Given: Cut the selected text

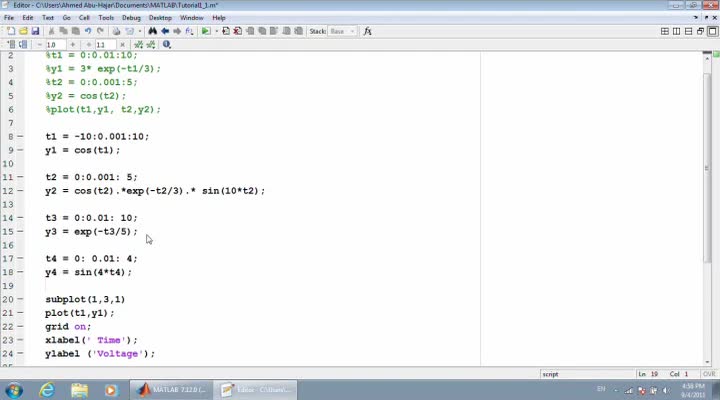Looking at the screenshot, I should (x=51, y=31).
